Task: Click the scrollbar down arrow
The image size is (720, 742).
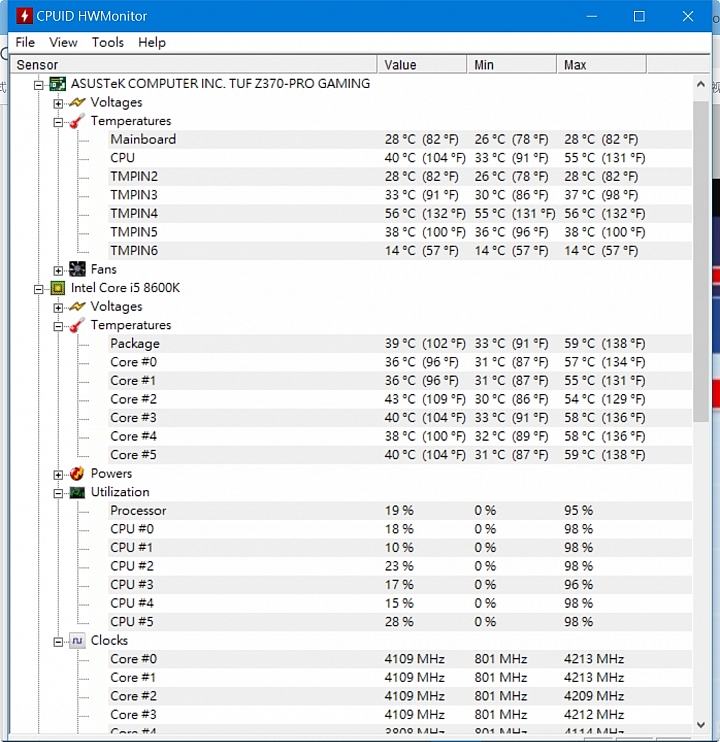Action: point(701,724)
